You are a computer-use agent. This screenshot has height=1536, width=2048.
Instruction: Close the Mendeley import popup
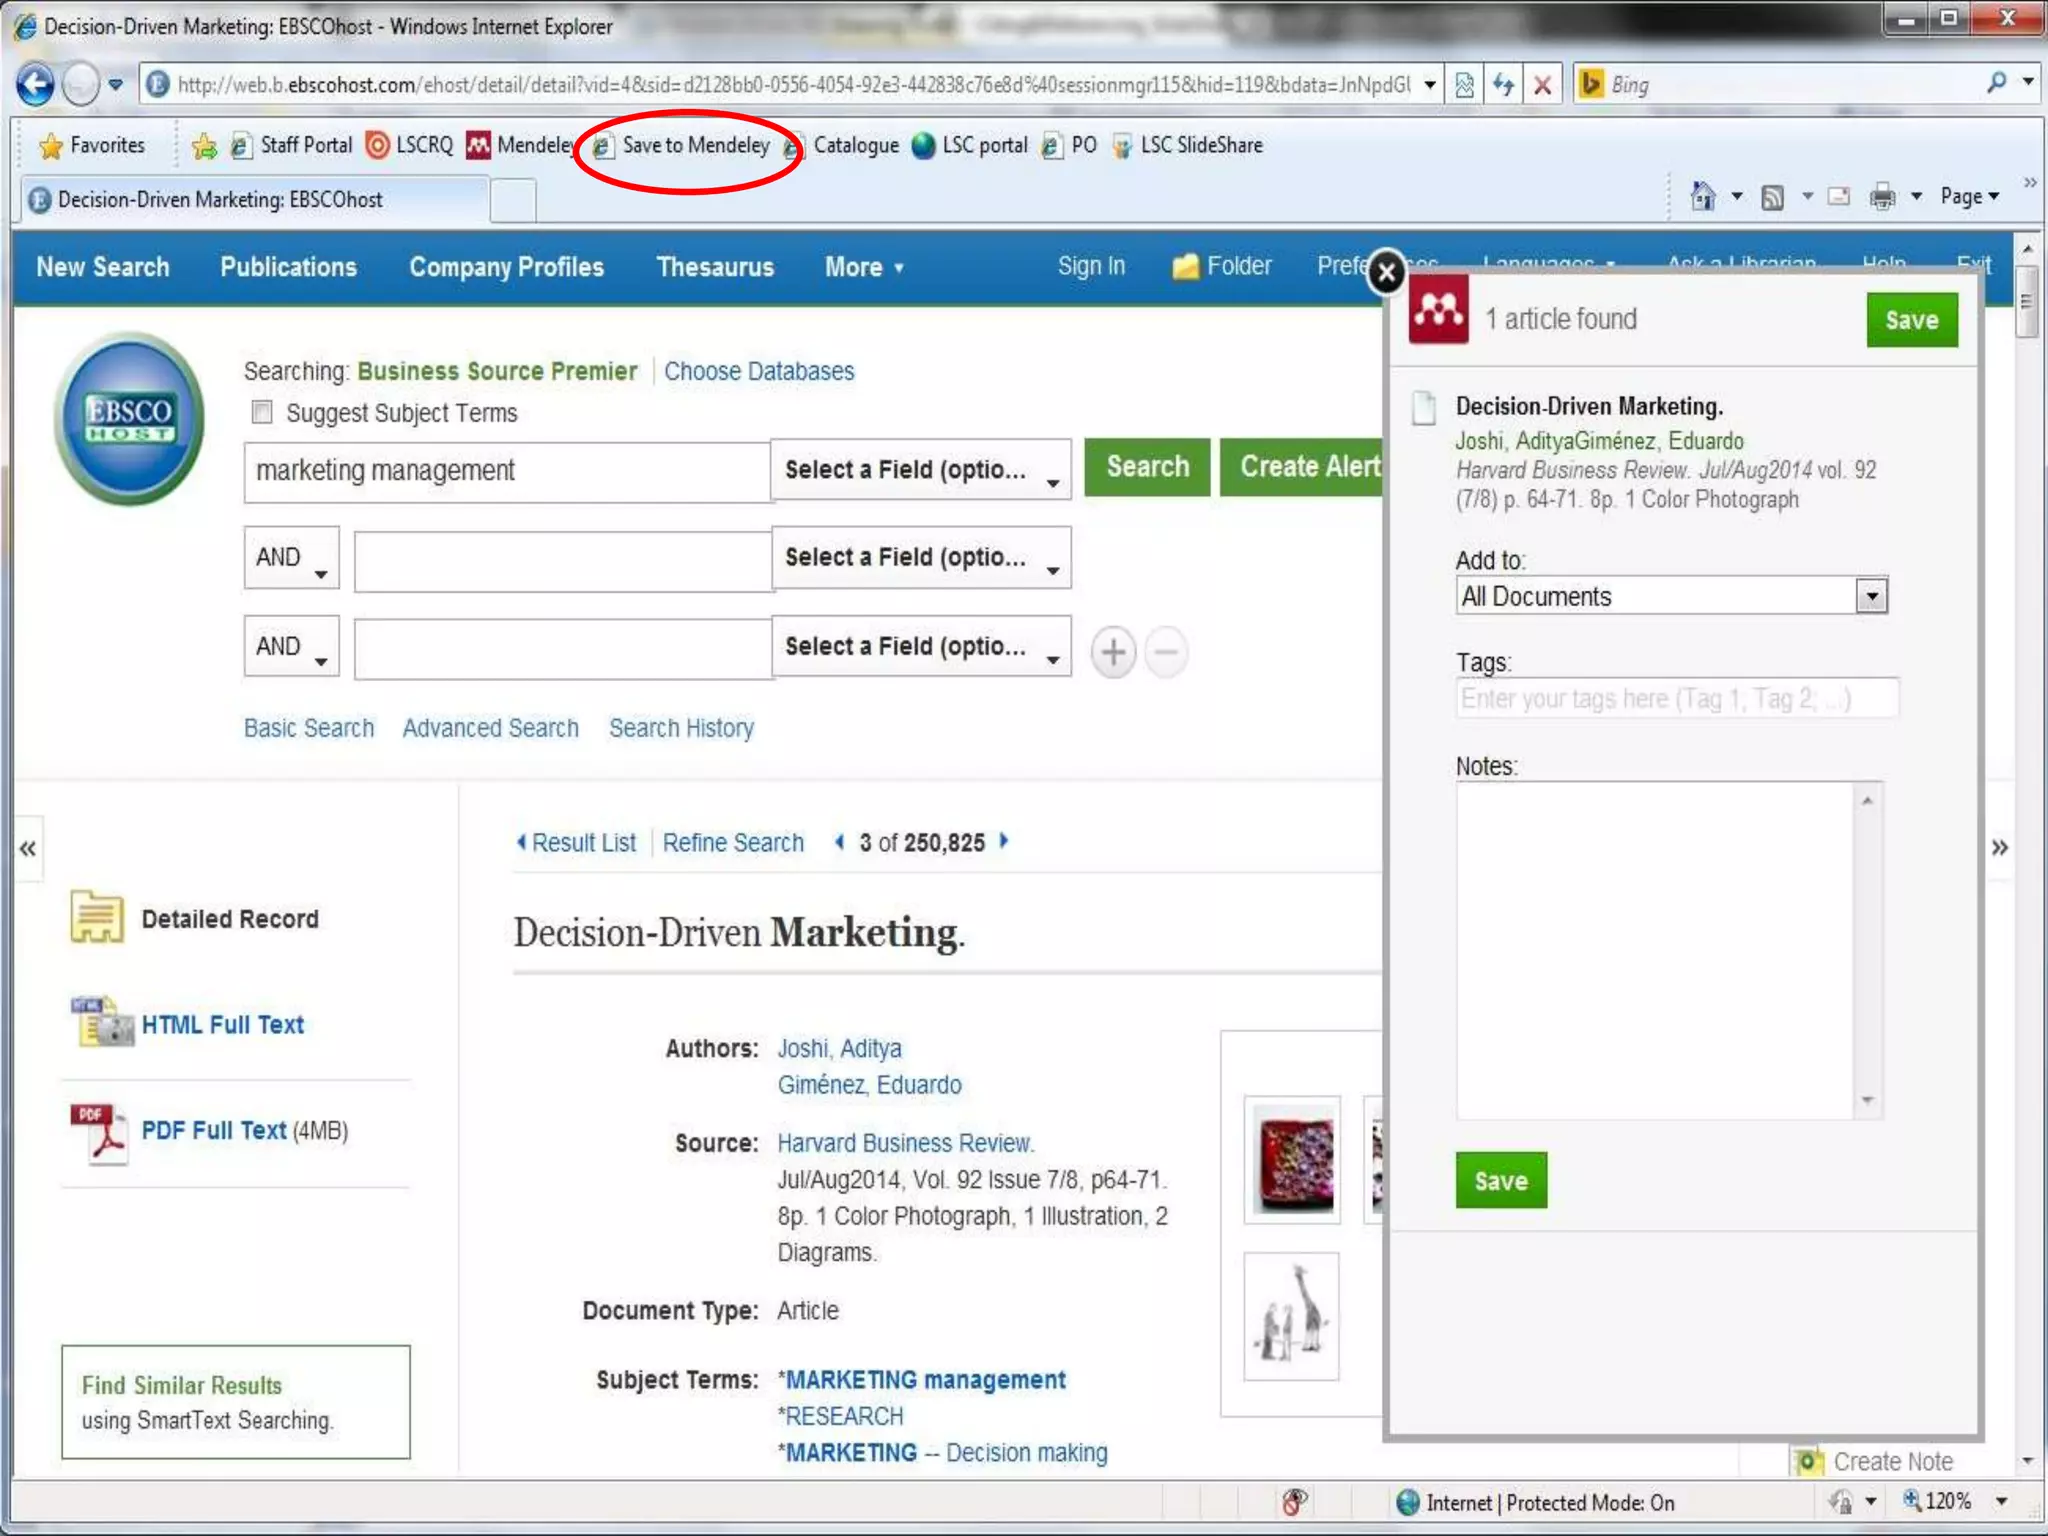(1386, 272)
